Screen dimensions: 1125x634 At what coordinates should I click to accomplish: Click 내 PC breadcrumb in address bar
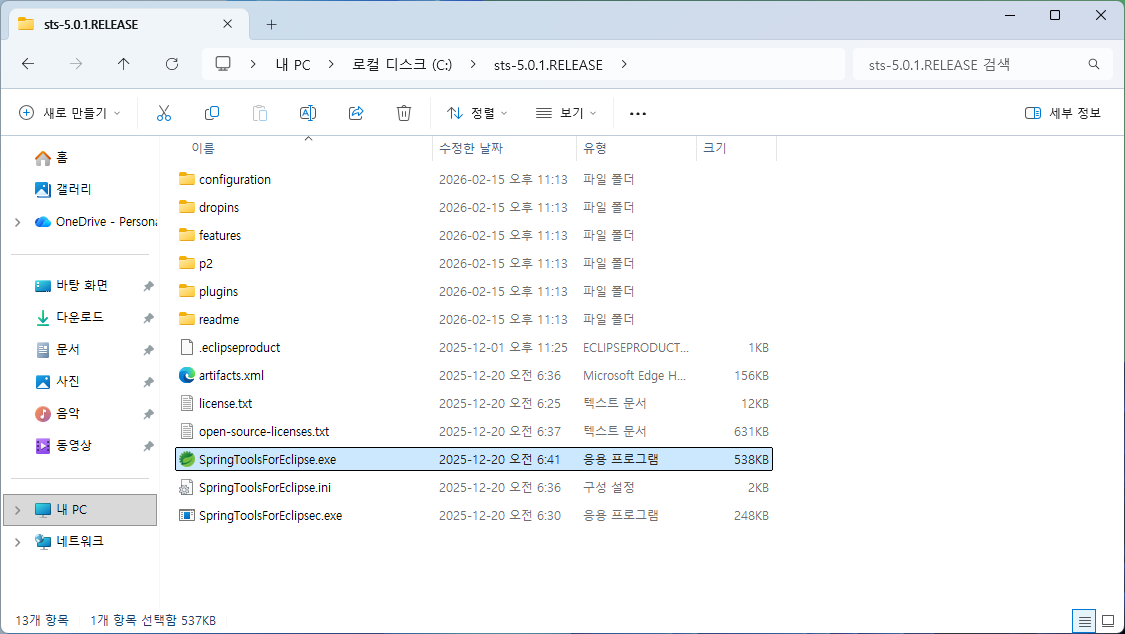[293, 65]
